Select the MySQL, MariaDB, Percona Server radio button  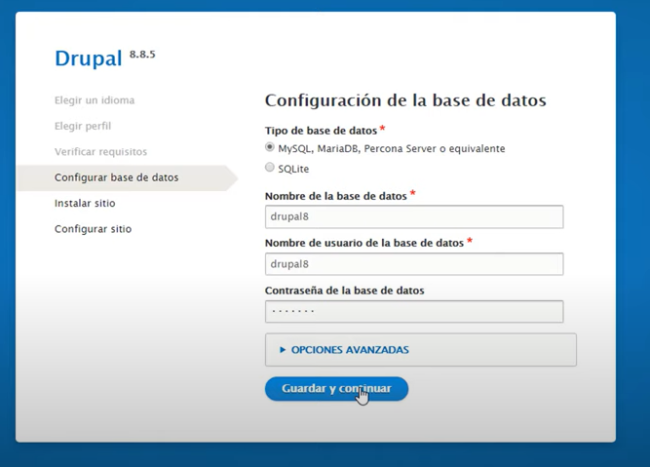(x=269, y=147)
